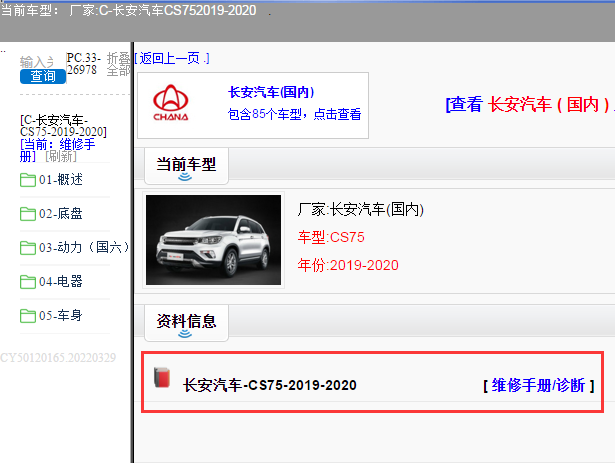The width and height of the screenshot is (615, 463).
Task: Open the 01-概述 folder icon
Action: (28, 180)
